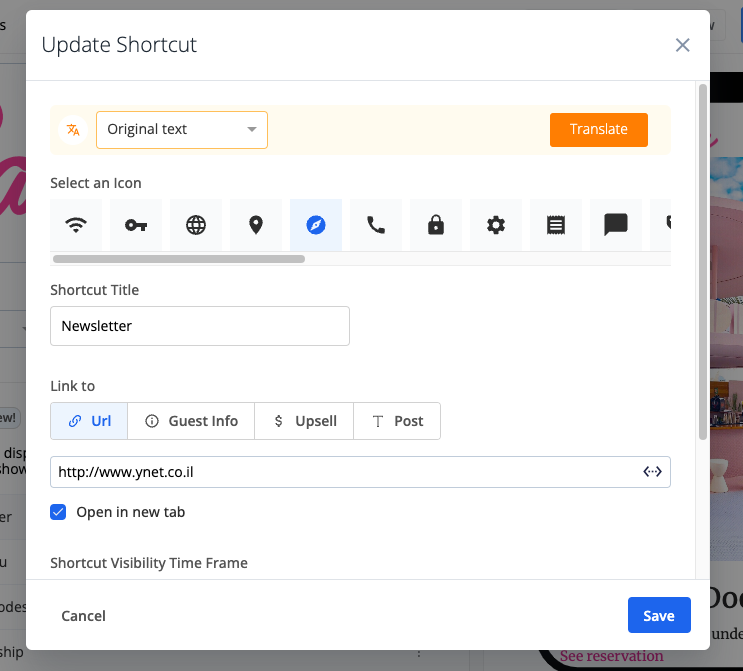Image resolution: width=743 pixels, height=671 pixels.
Task: Select the Wi-Fi icon for shortcut
Action: pos(76,225)
